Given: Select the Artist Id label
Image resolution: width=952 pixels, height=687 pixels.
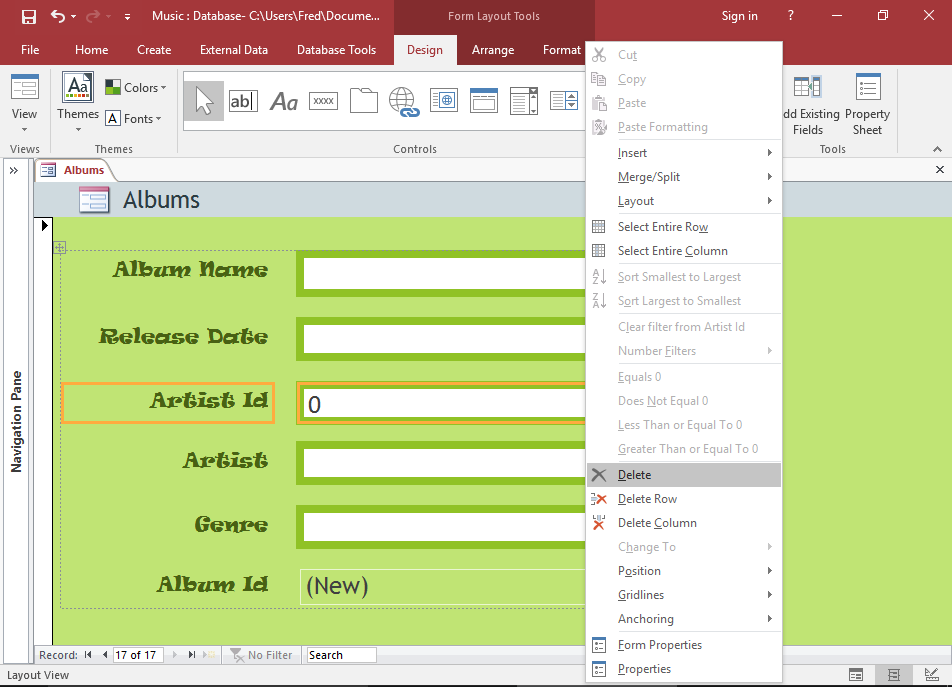Looking at the screenshot, I should 168,403.
